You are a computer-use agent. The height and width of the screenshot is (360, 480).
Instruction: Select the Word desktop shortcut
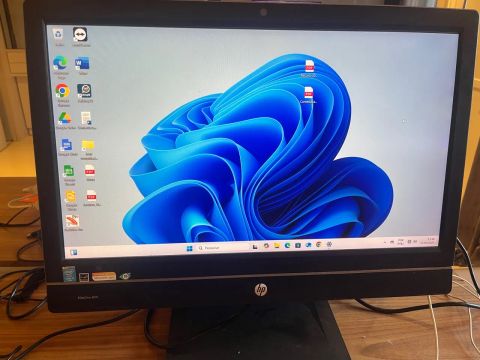coord(82,65)
